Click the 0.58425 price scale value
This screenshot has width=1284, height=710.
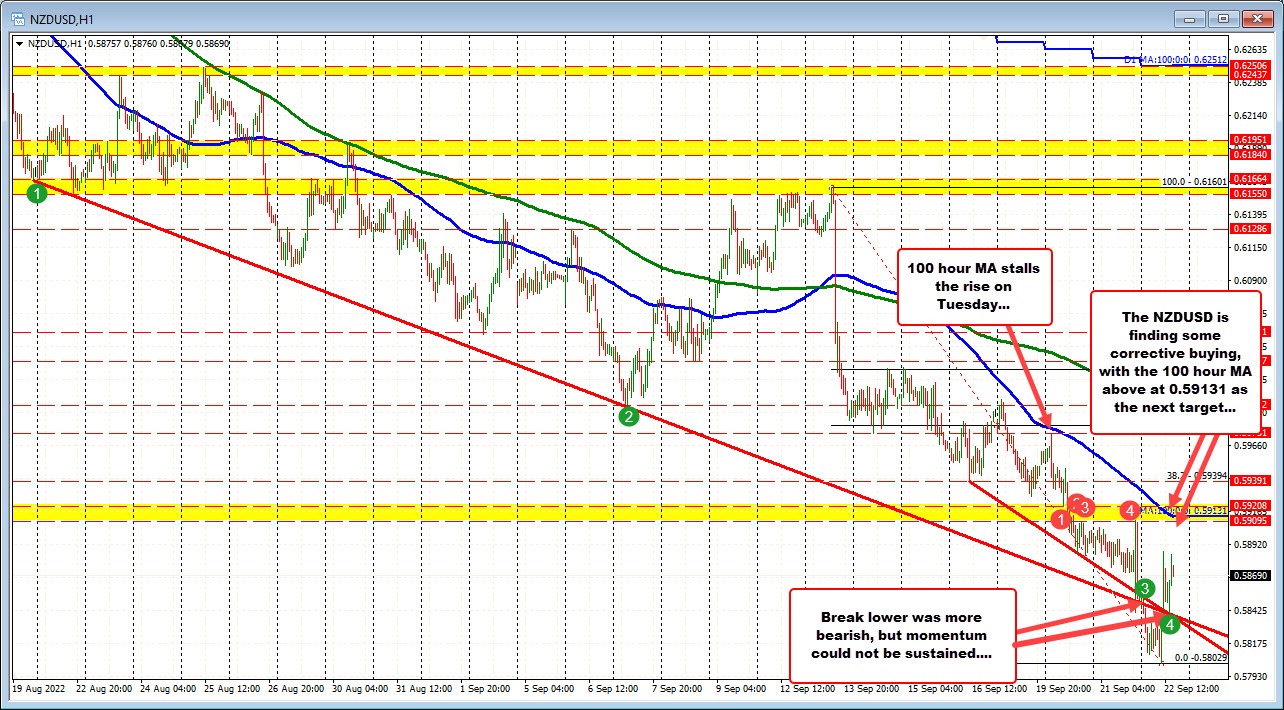coord(1251,610)
